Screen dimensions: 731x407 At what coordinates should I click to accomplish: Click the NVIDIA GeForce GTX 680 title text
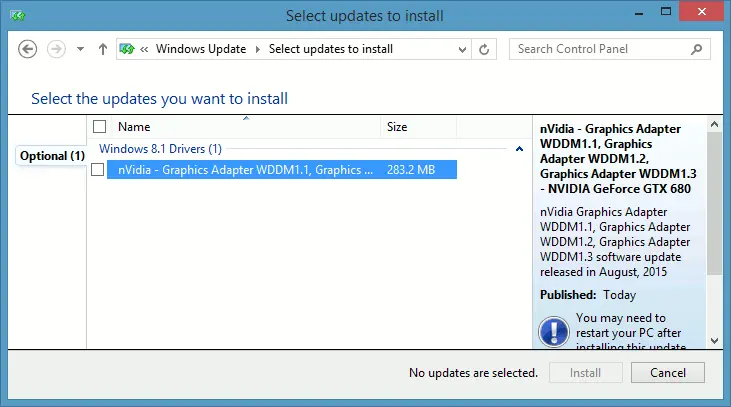point(619,188)
